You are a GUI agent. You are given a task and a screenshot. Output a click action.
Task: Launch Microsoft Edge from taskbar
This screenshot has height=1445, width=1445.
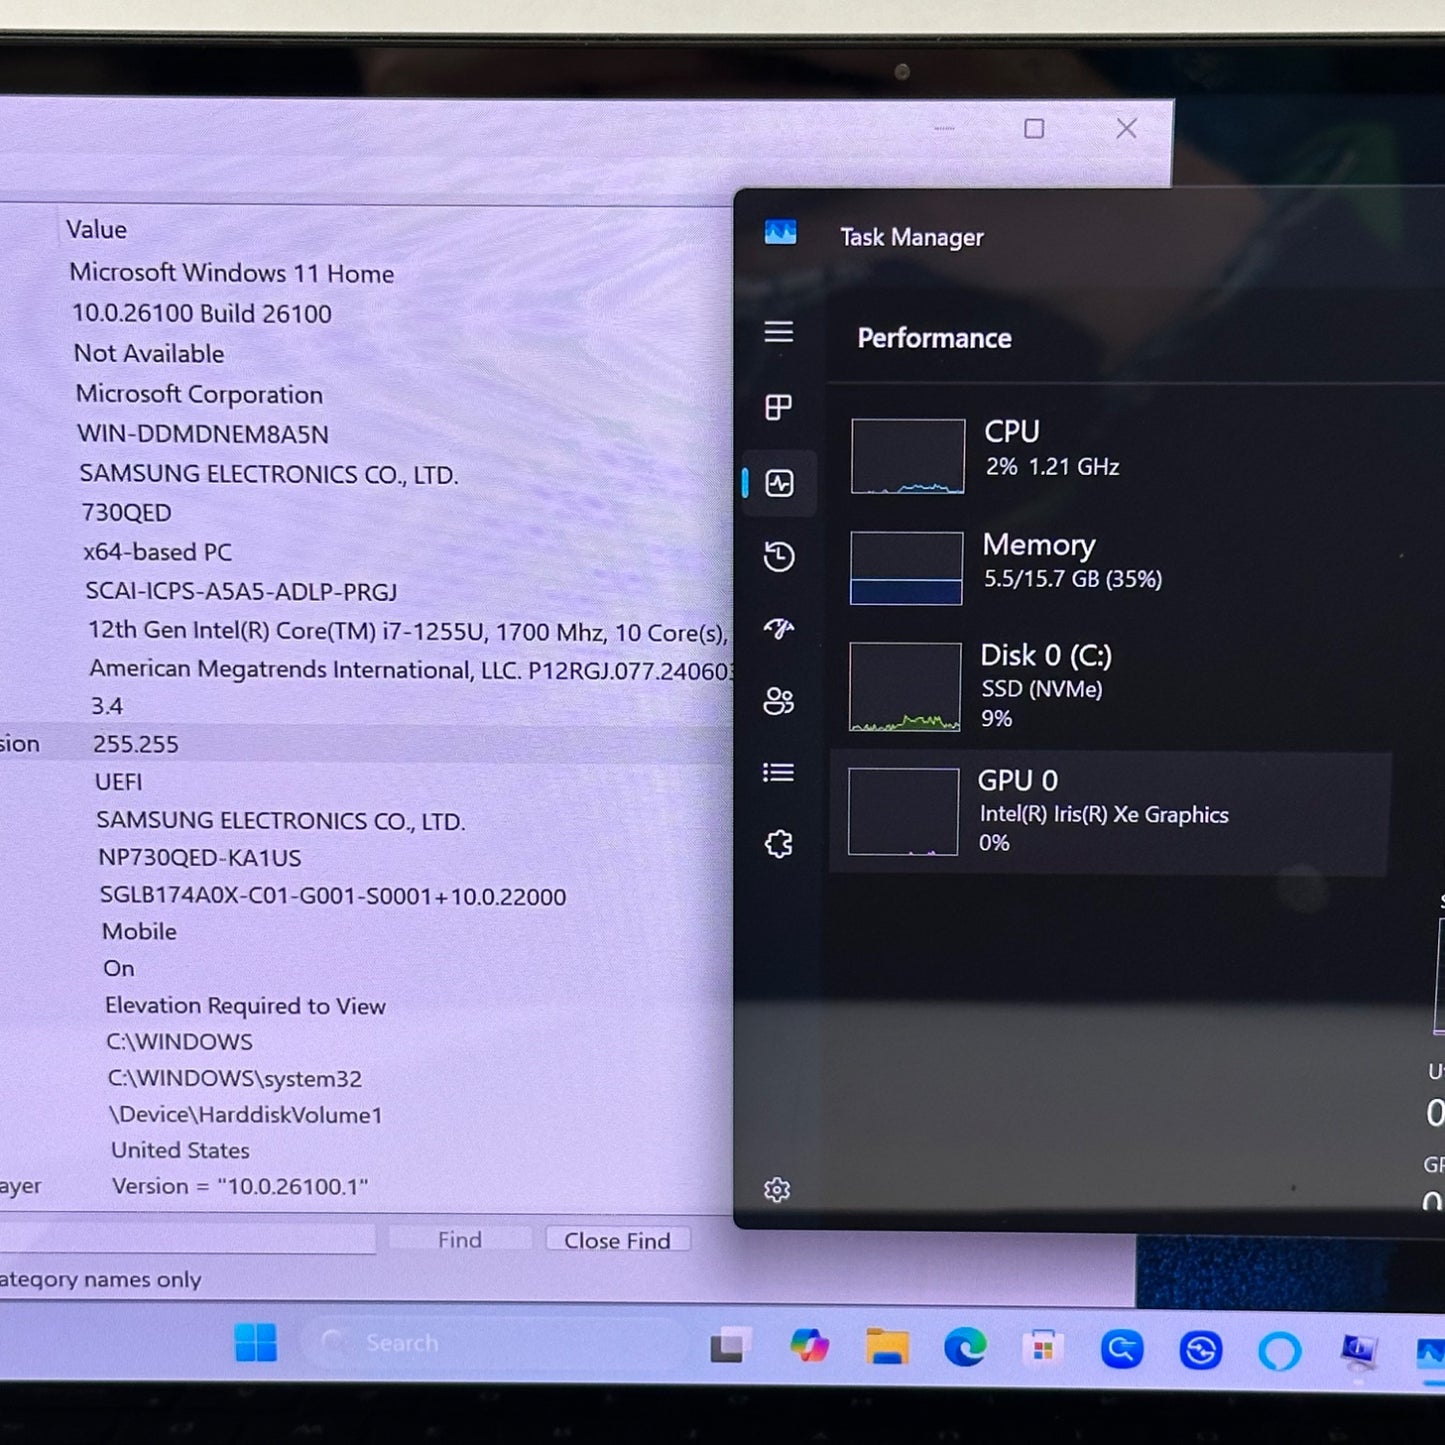pyautogui.click(x=965, y=1349)
